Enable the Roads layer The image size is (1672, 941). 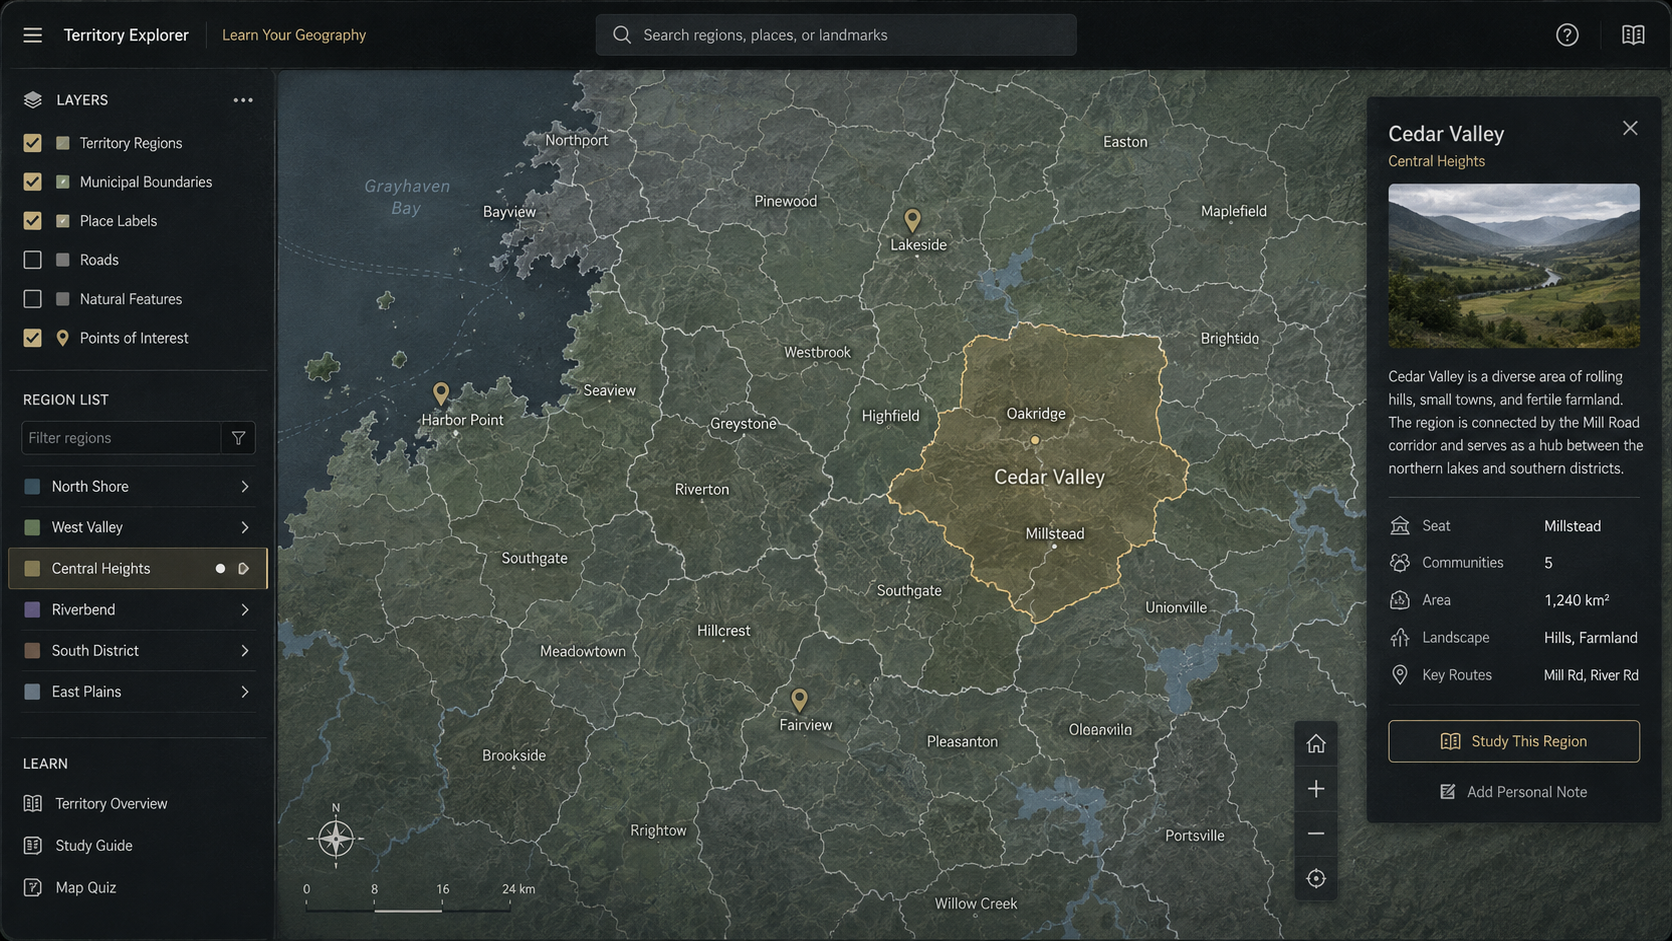33,260
